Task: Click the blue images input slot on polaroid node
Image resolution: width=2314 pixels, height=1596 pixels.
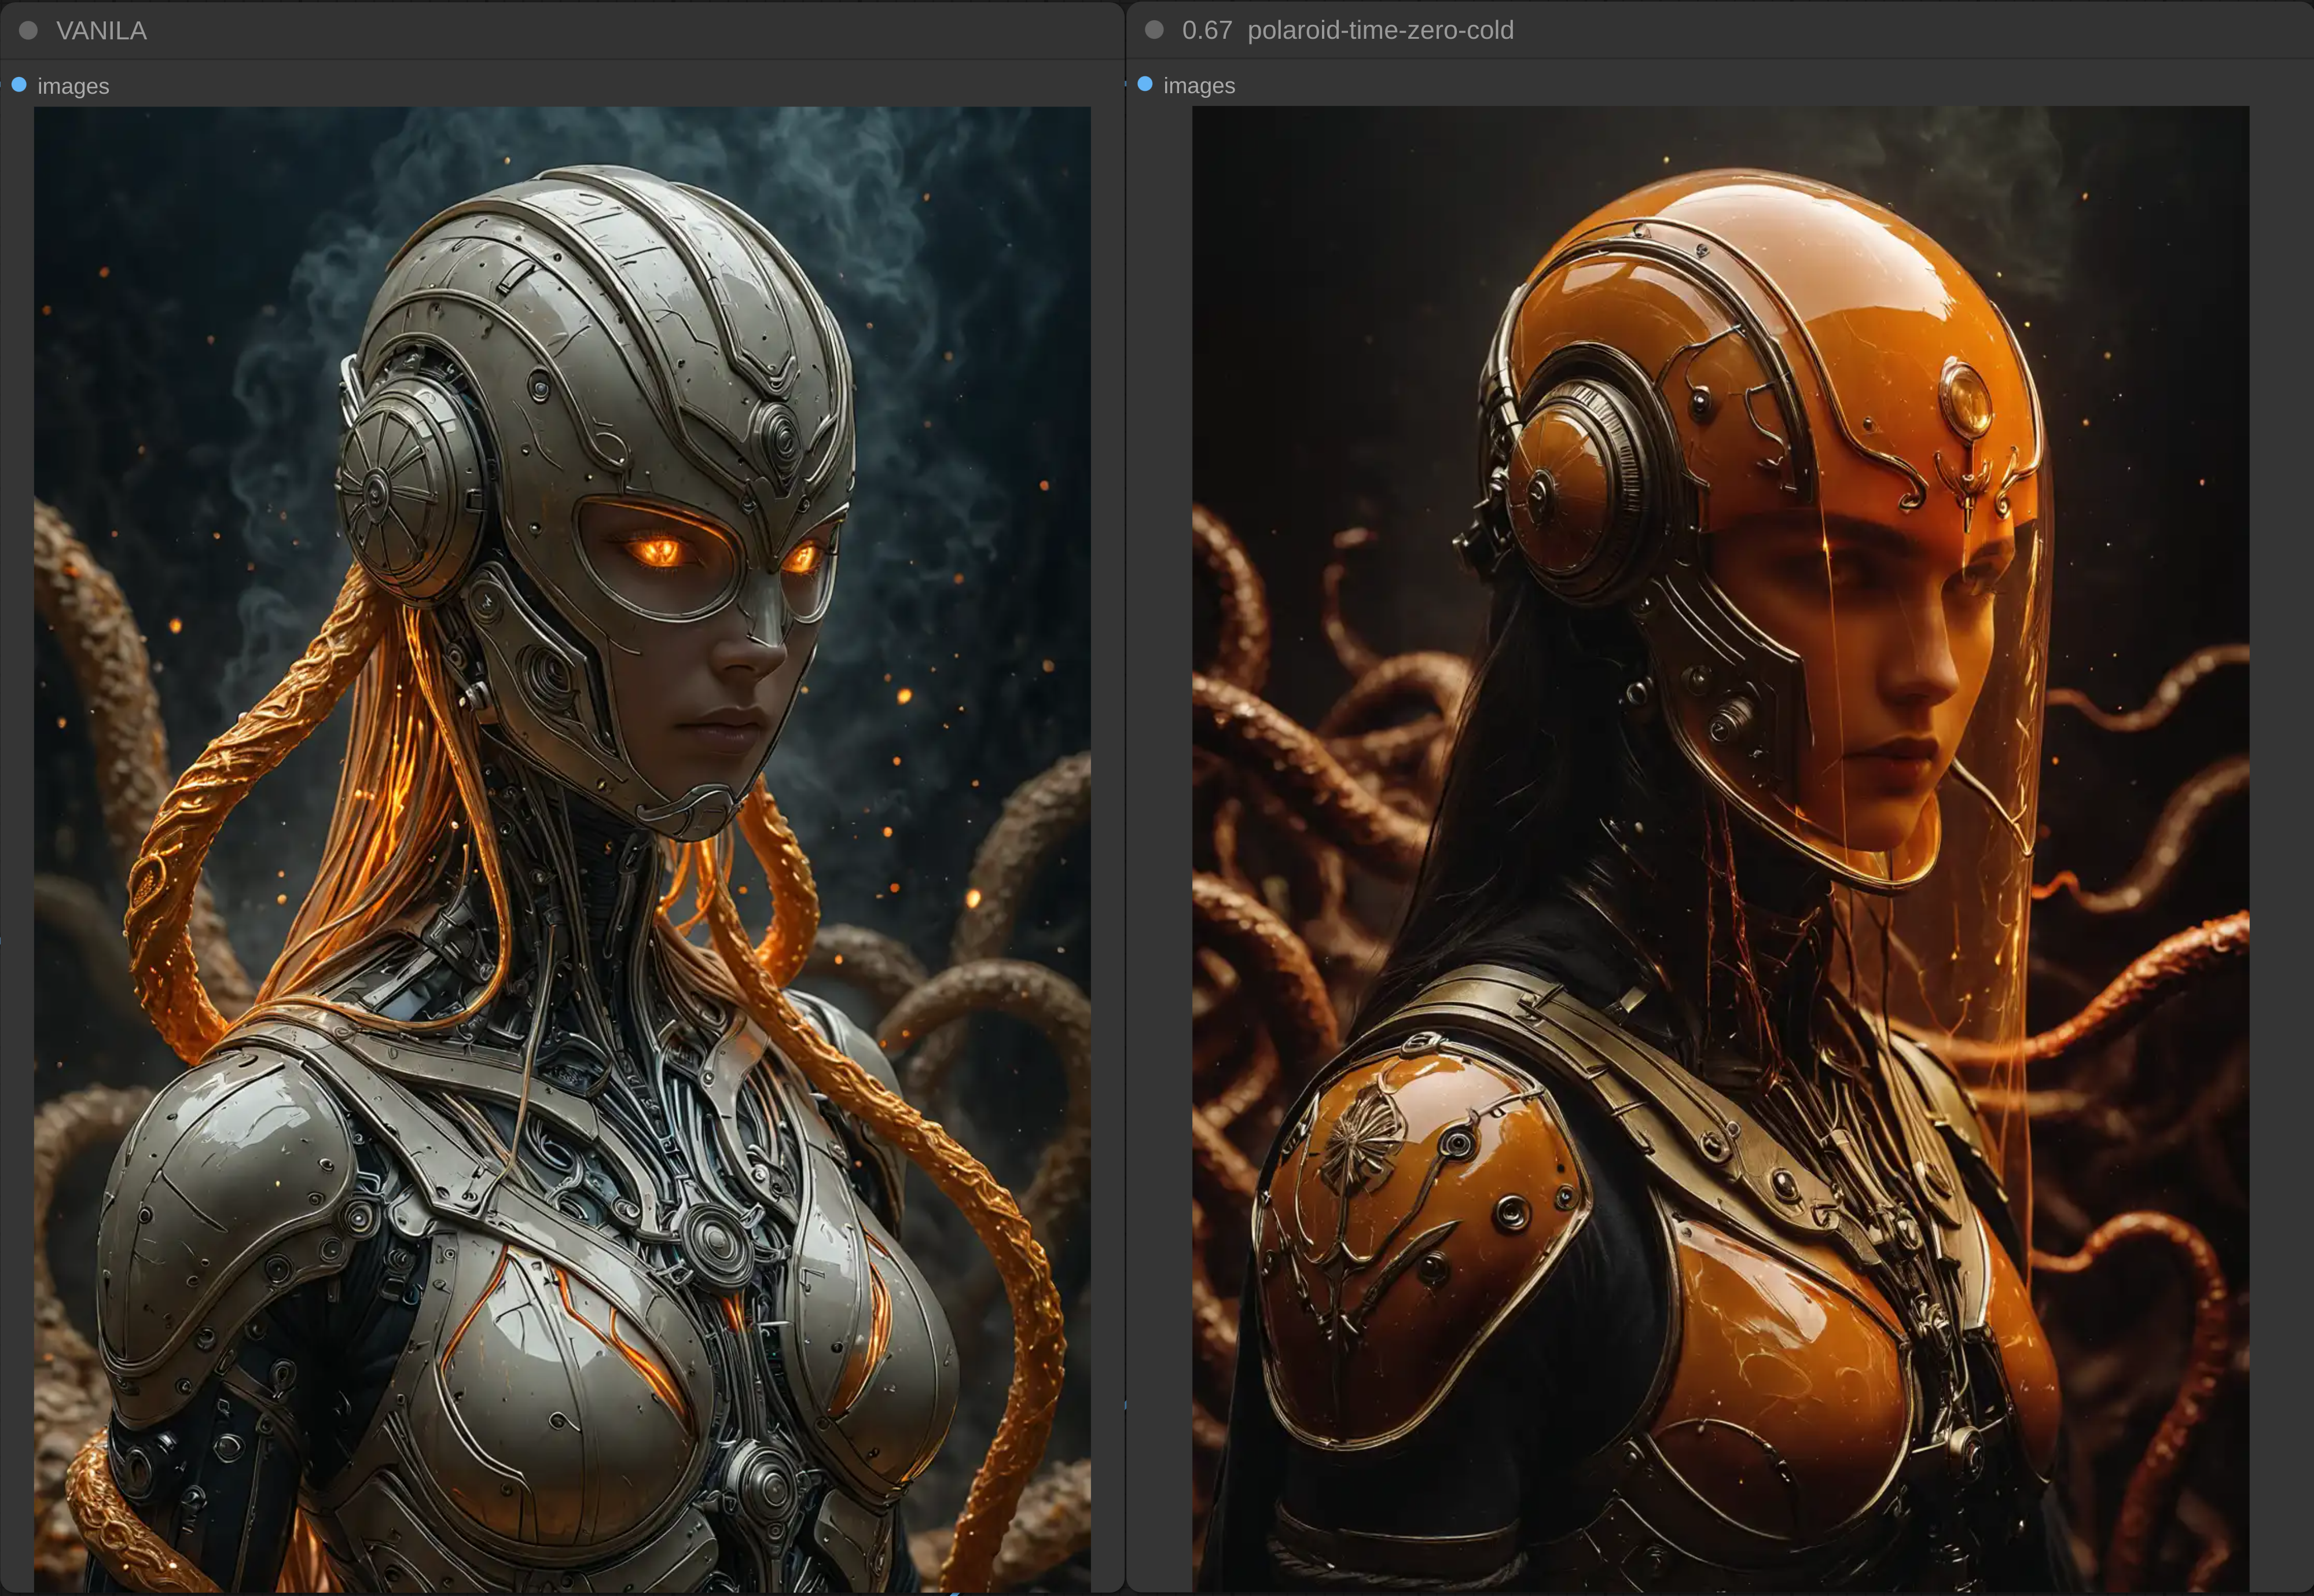Action: pos(1145,84)
